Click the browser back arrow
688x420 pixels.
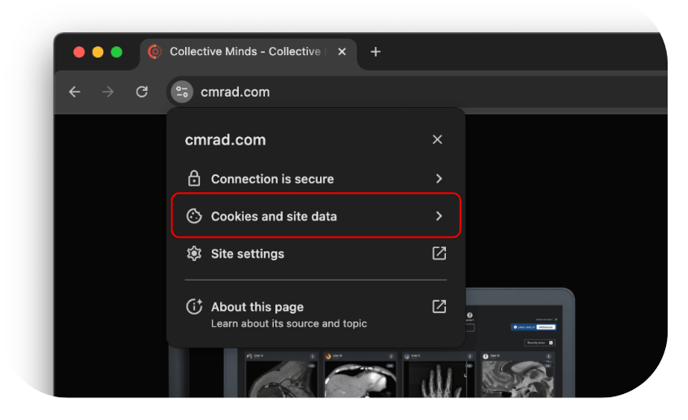click(75, 92)
